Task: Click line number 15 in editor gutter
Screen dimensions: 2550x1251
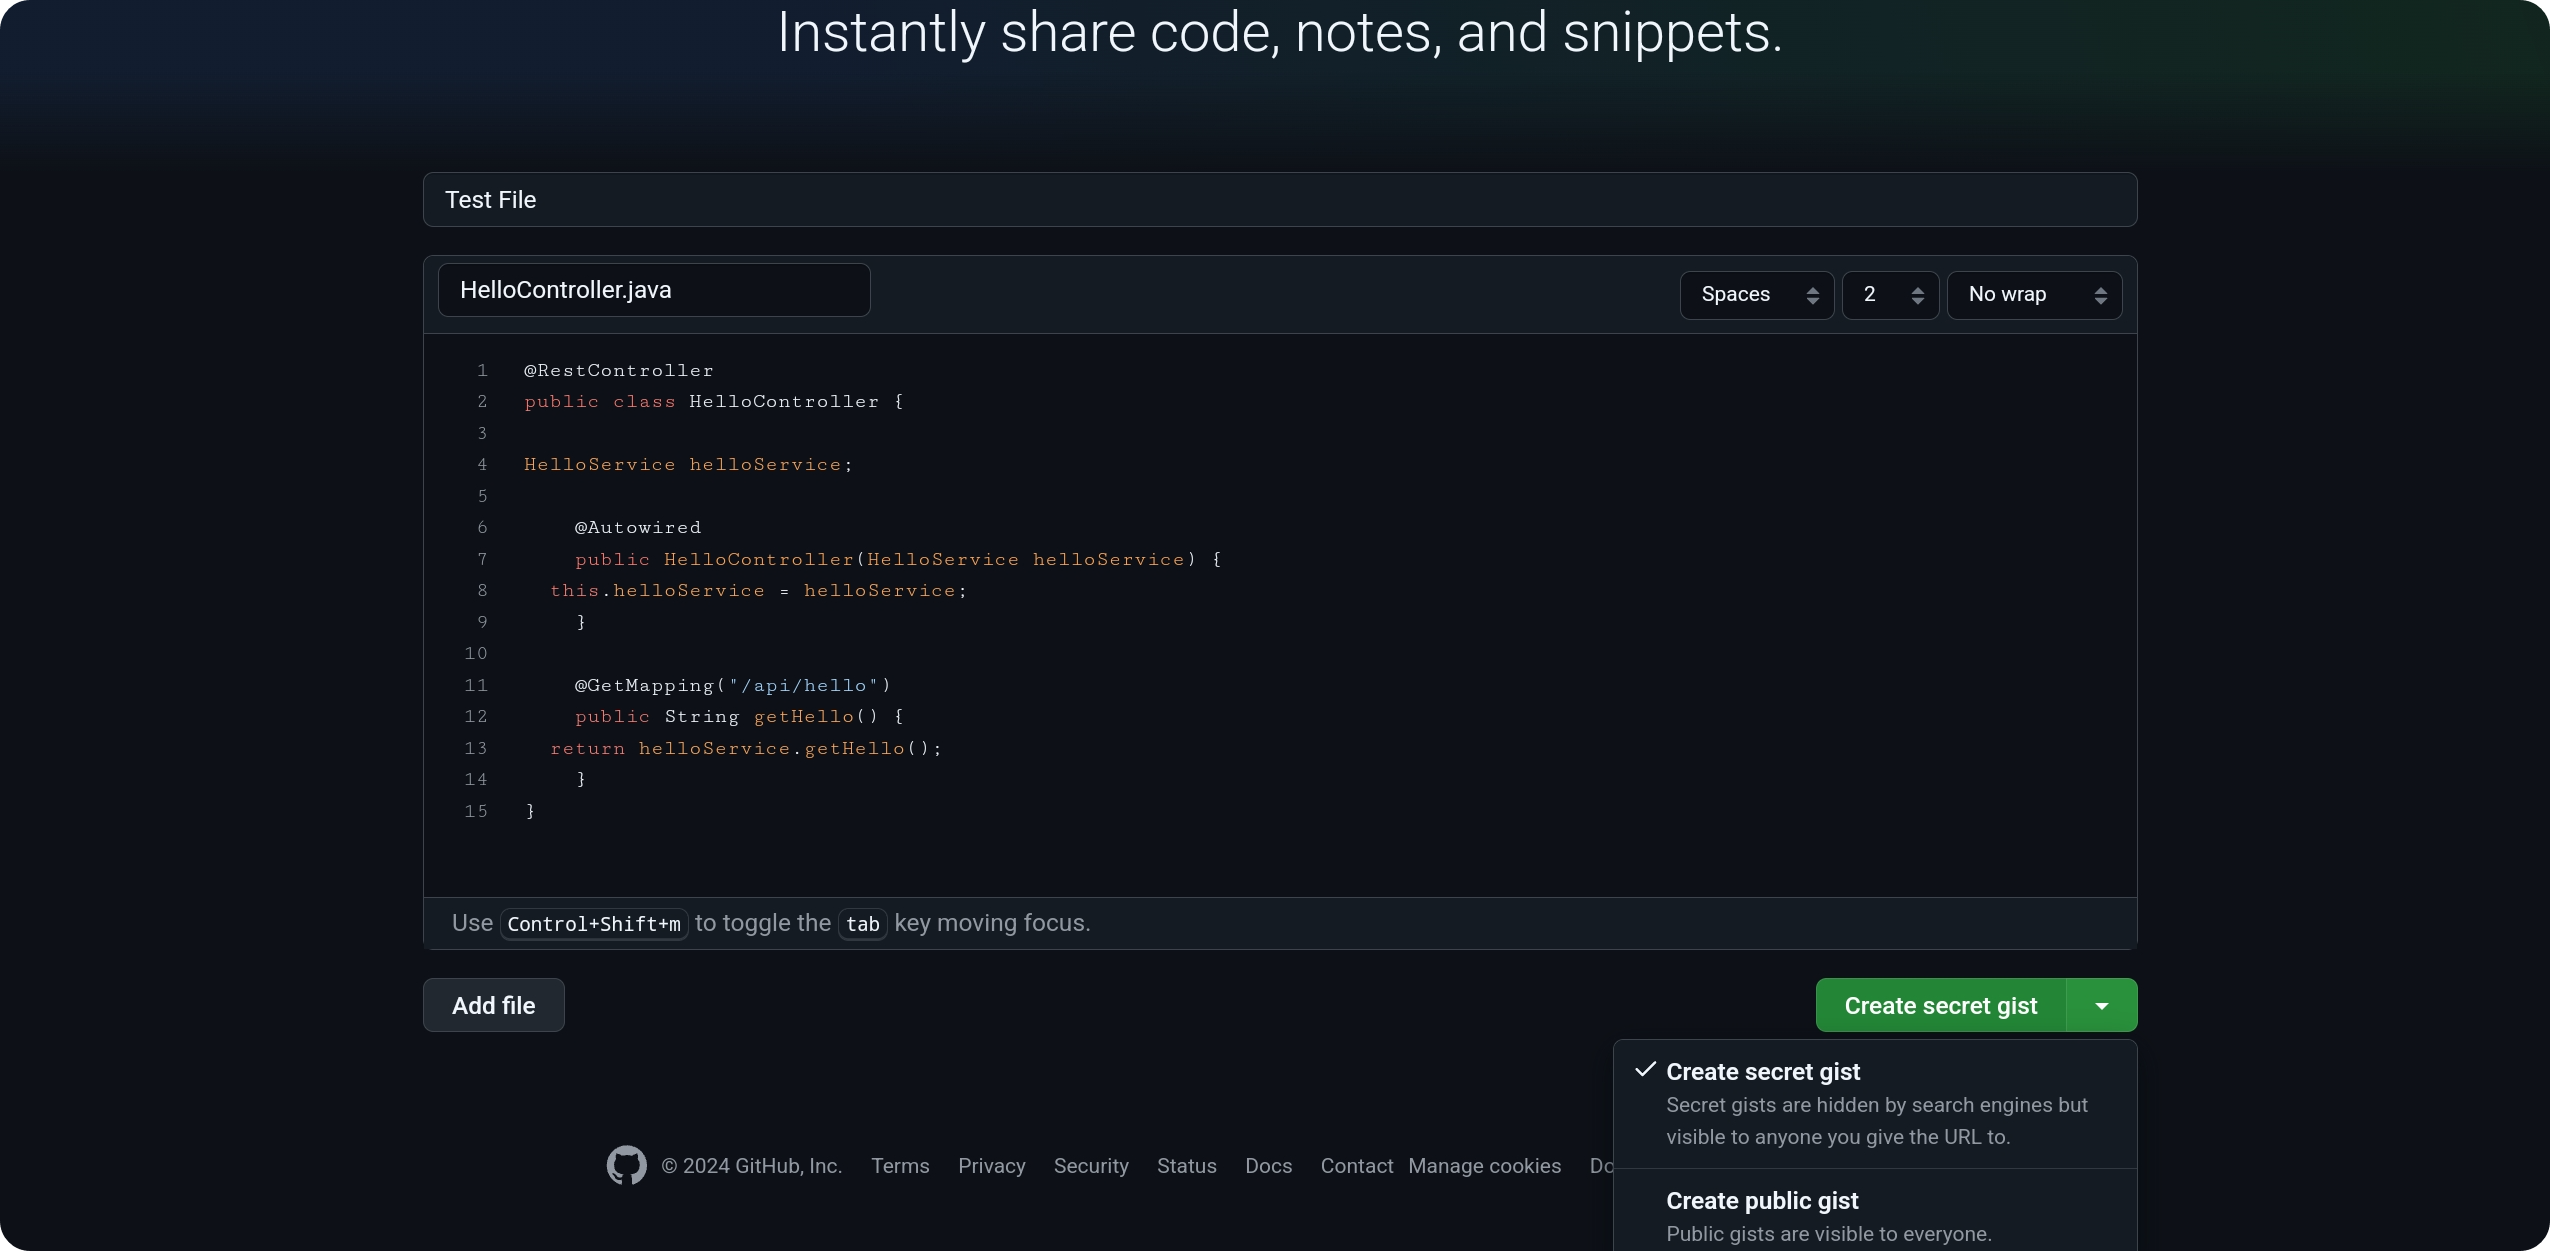Action: coord(476,811)
